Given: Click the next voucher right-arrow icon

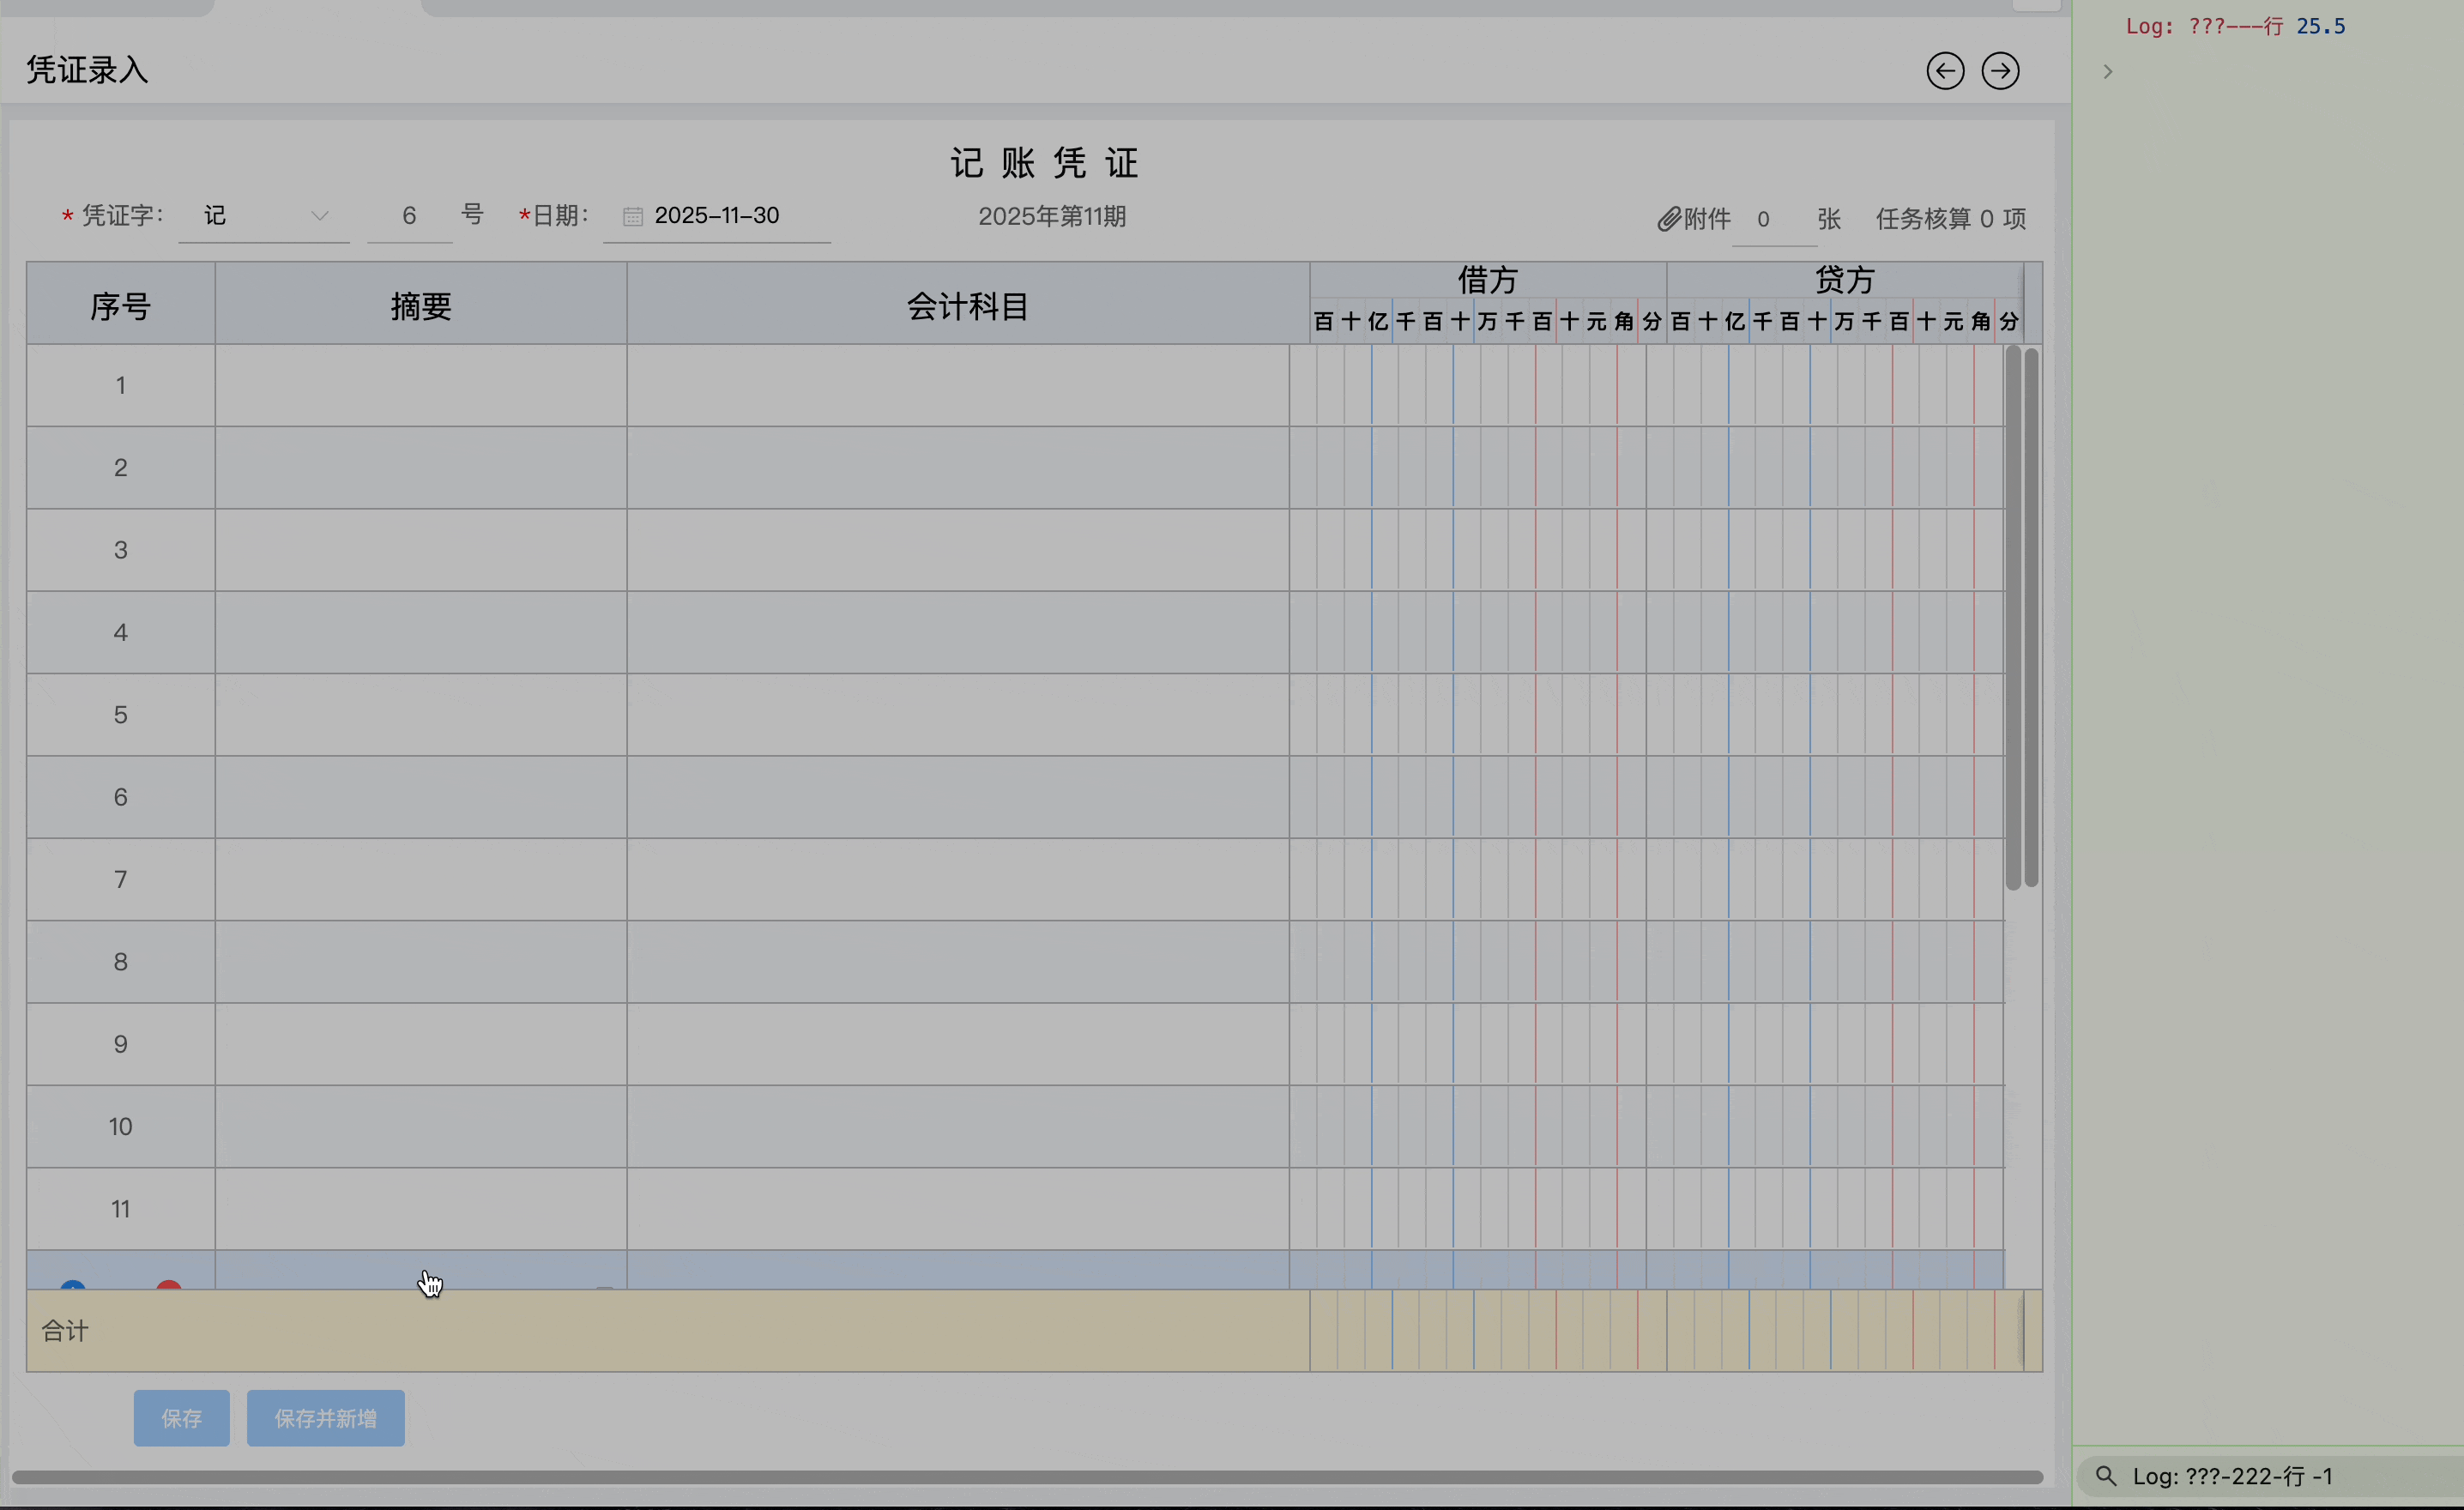Looking at the screenshot, I should pyautogui.click(x=2000, y=71).
